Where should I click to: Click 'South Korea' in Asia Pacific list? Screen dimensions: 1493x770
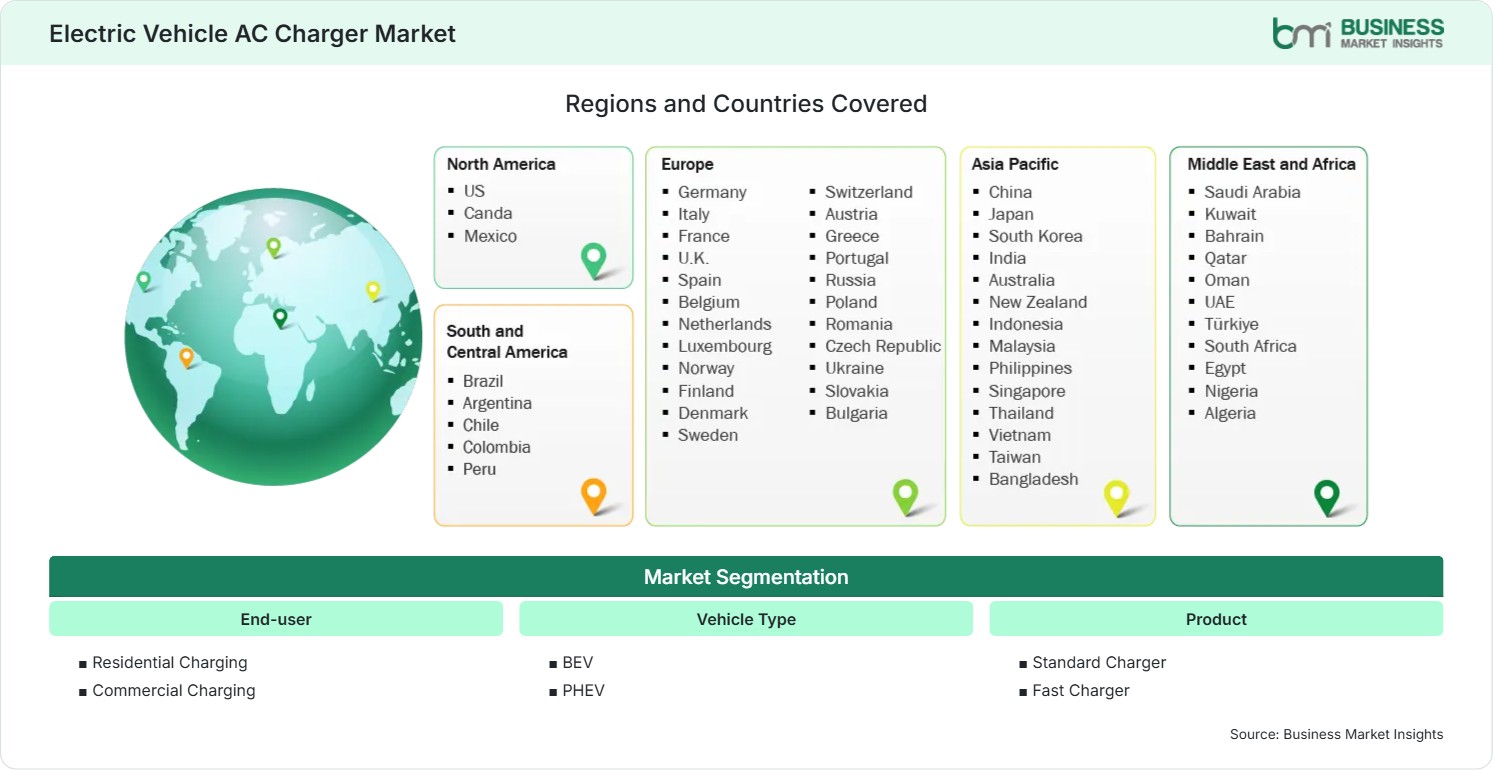1036,236
